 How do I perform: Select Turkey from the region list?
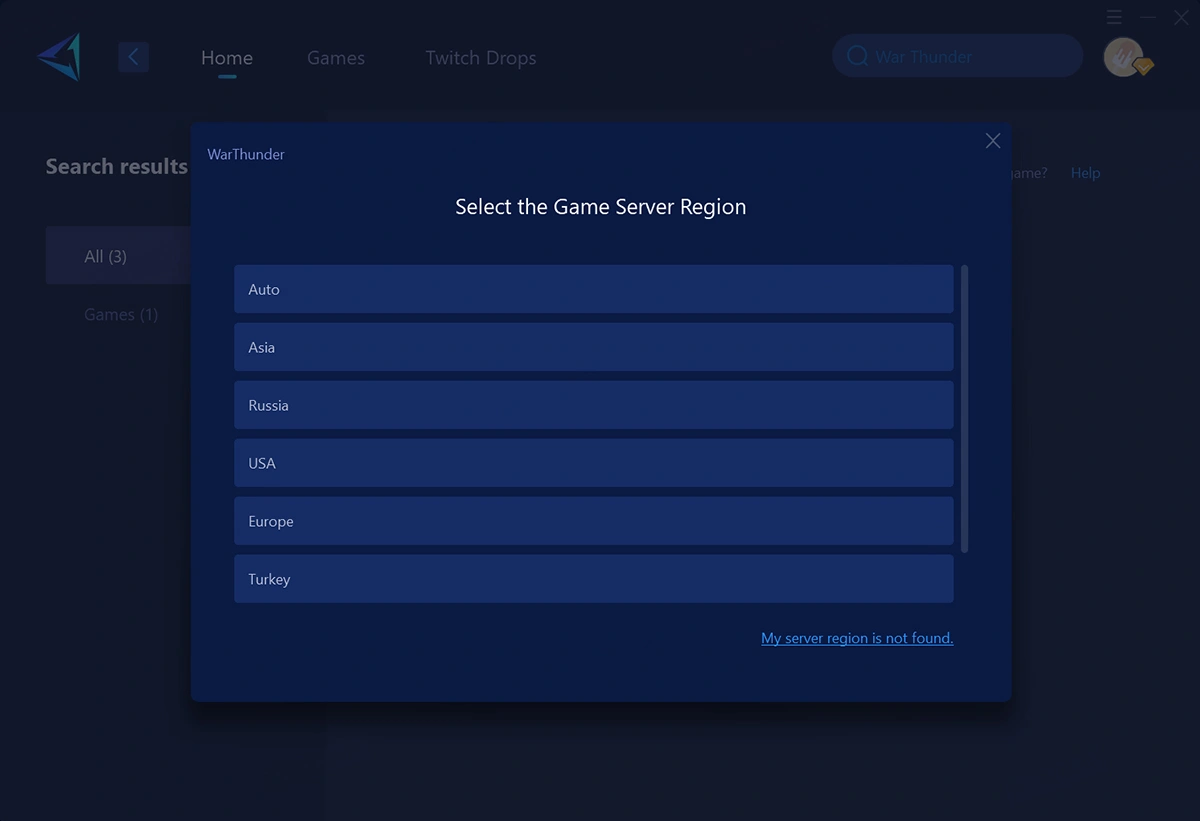(x=593, y=579)
